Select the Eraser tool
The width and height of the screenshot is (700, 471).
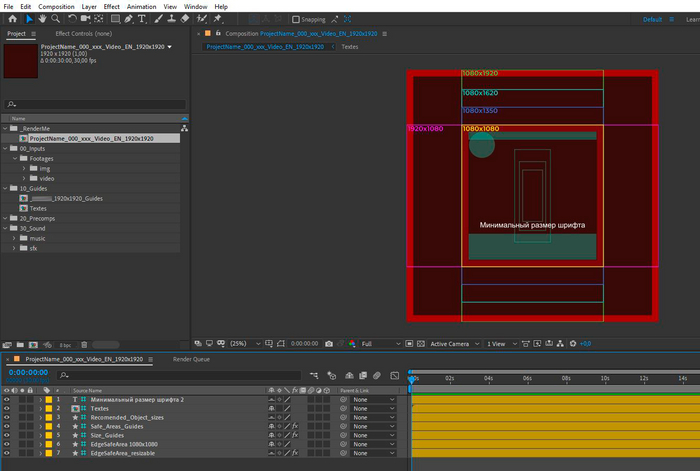(183, 19)
